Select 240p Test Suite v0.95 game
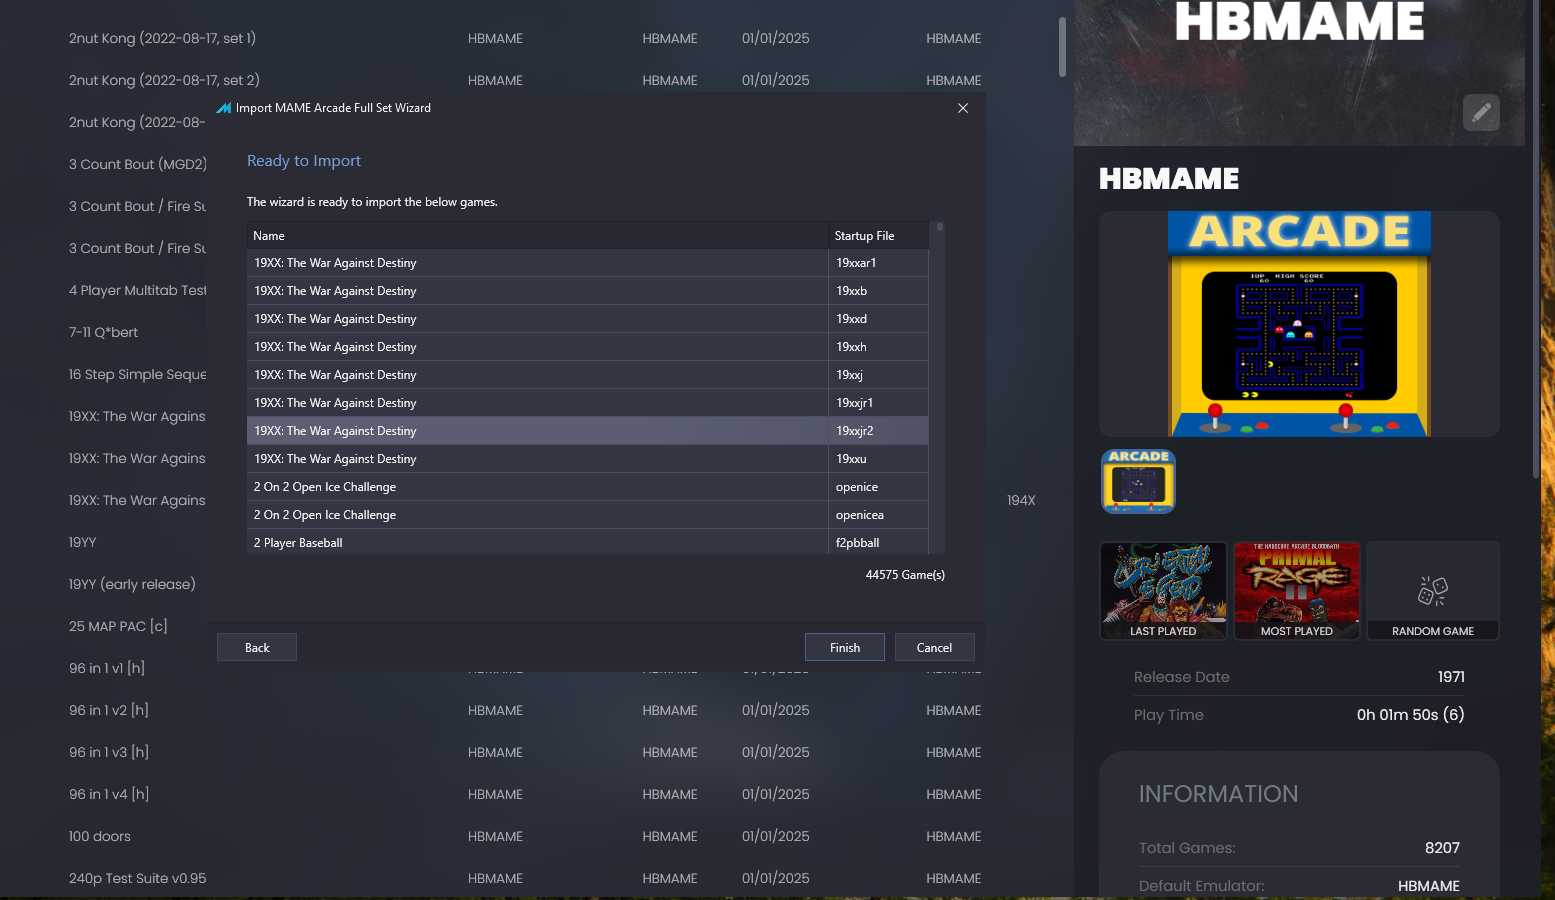1555x900 pixels. click(x=138, y=878)
